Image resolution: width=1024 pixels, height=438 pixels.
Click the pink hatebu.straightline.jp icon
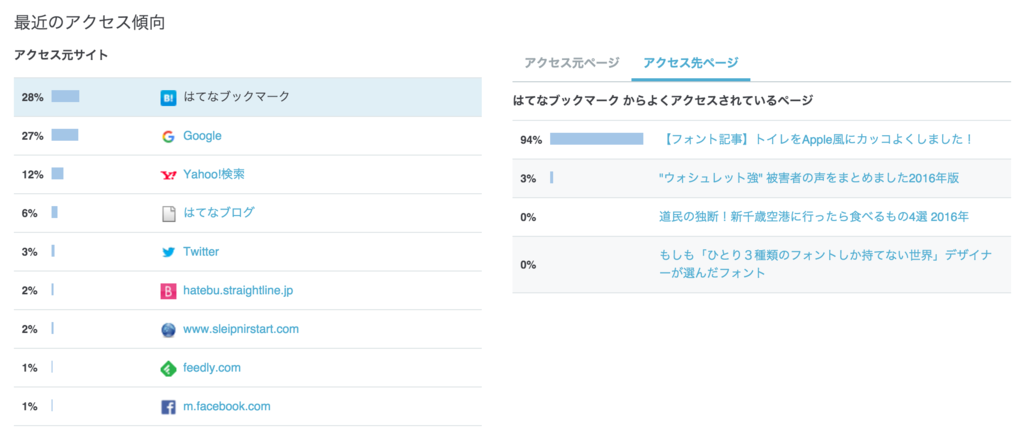[x=168, y=291]
